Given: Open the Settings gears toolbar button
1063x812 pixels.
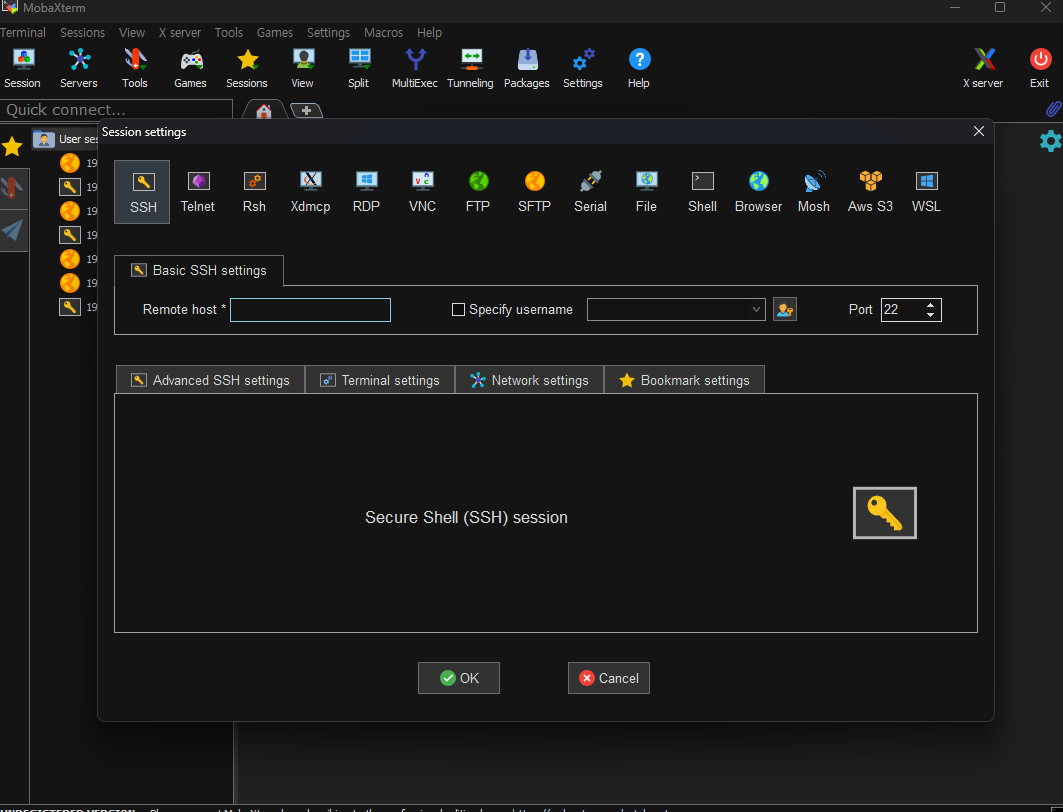Looking at the screenshot, I should click(583, 68).
